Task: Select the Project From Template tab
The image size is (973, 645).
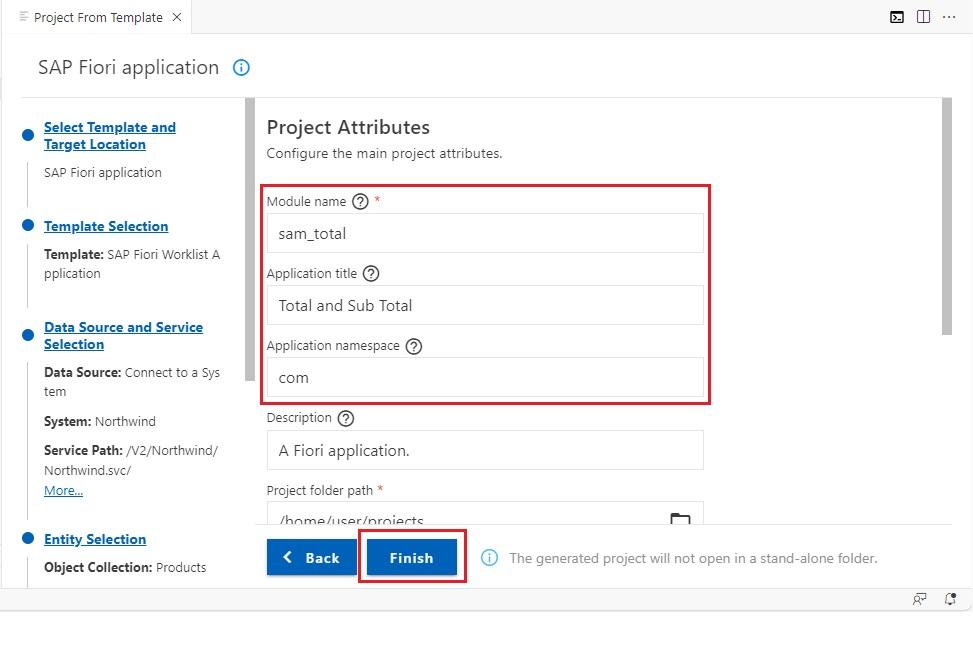Action: [x=98, y=17]
